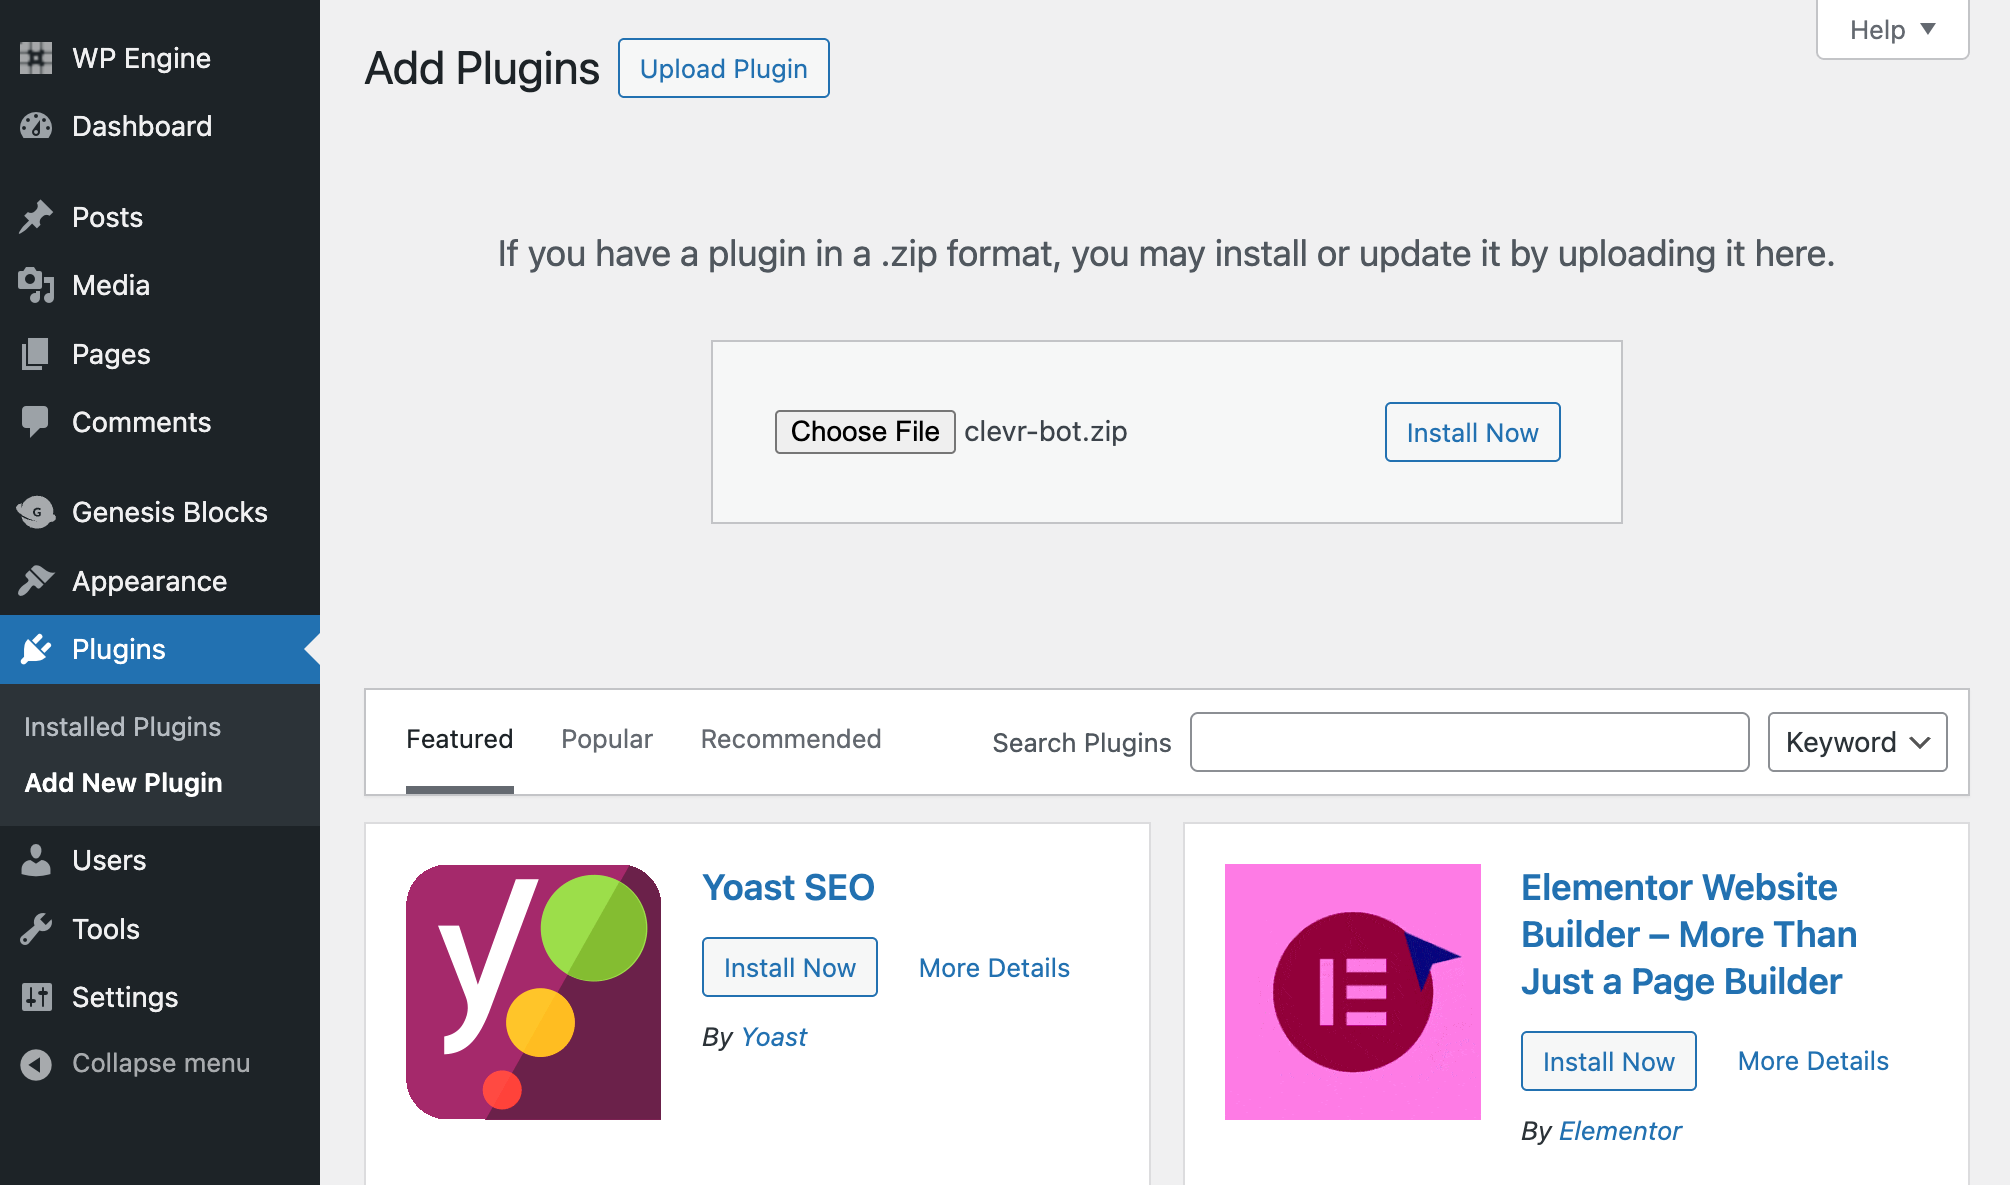
Task: Open Appearance via the paintbrush icon
Action: point(36,581)
